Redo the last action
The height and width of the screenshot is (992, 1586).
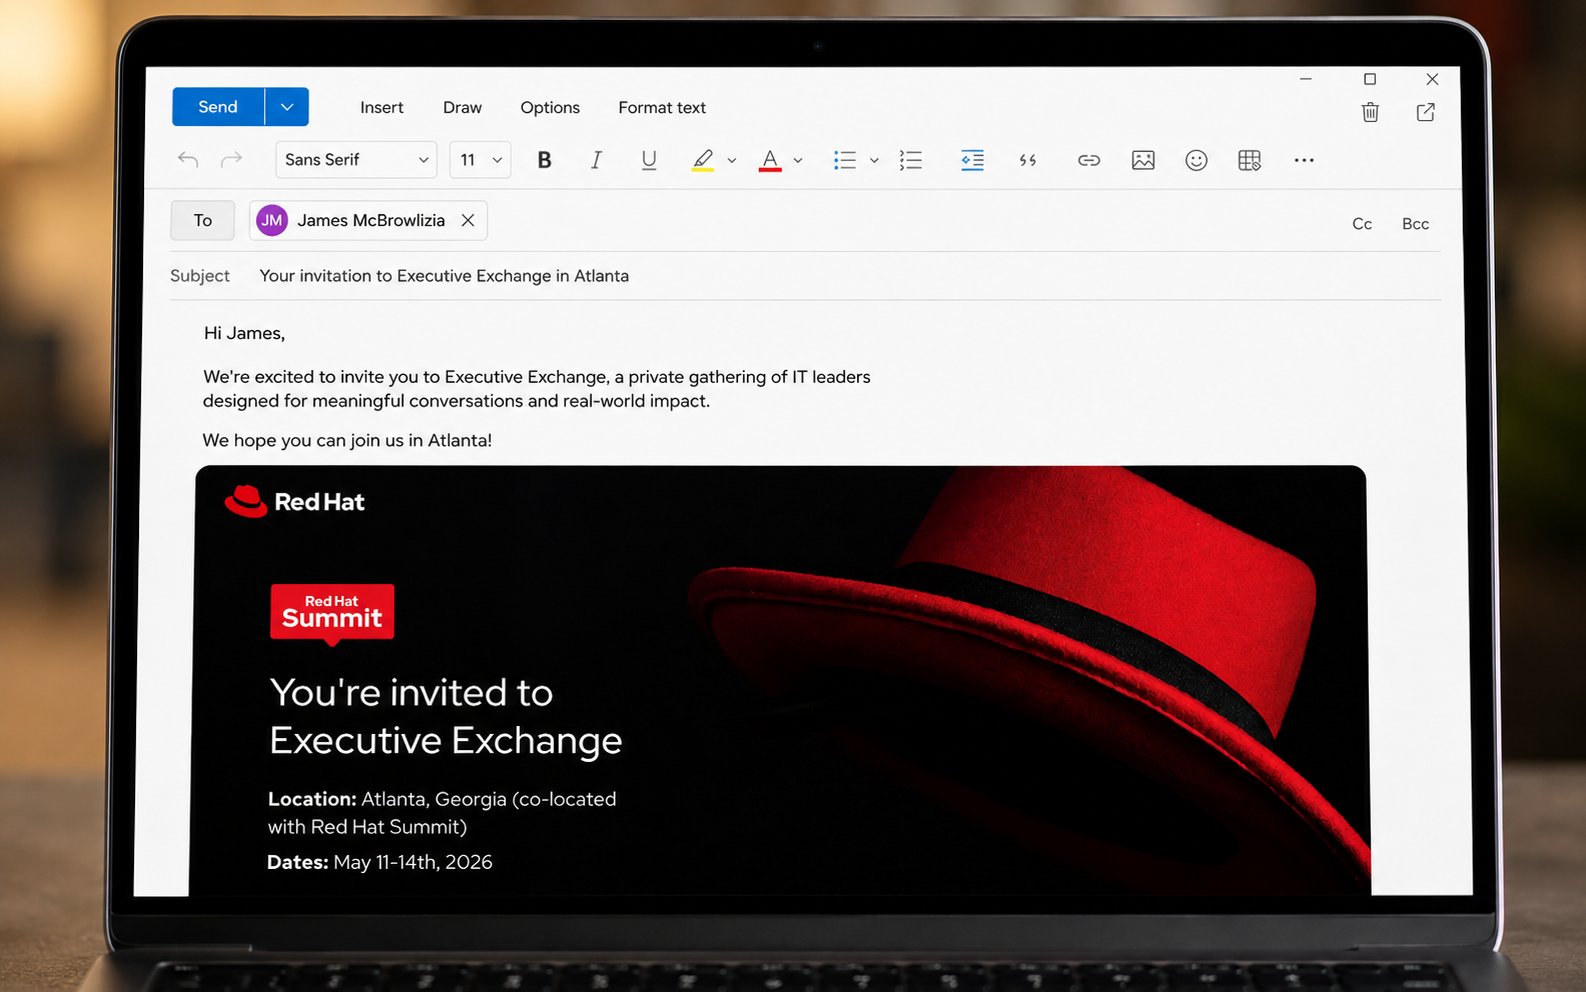point(231,160)
